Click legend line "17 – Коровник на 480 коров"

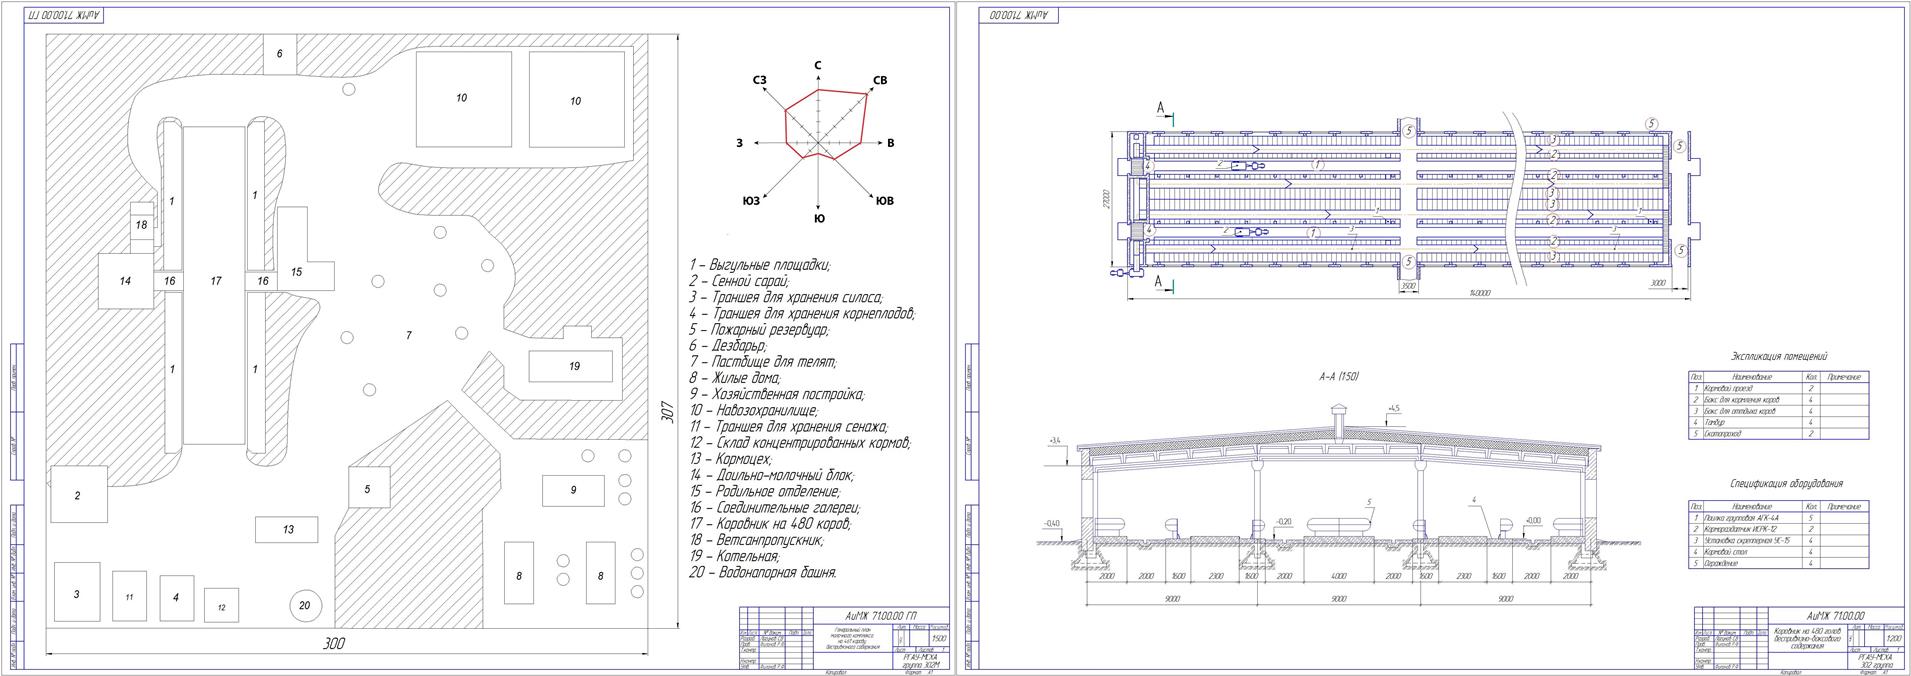[768, 523]
